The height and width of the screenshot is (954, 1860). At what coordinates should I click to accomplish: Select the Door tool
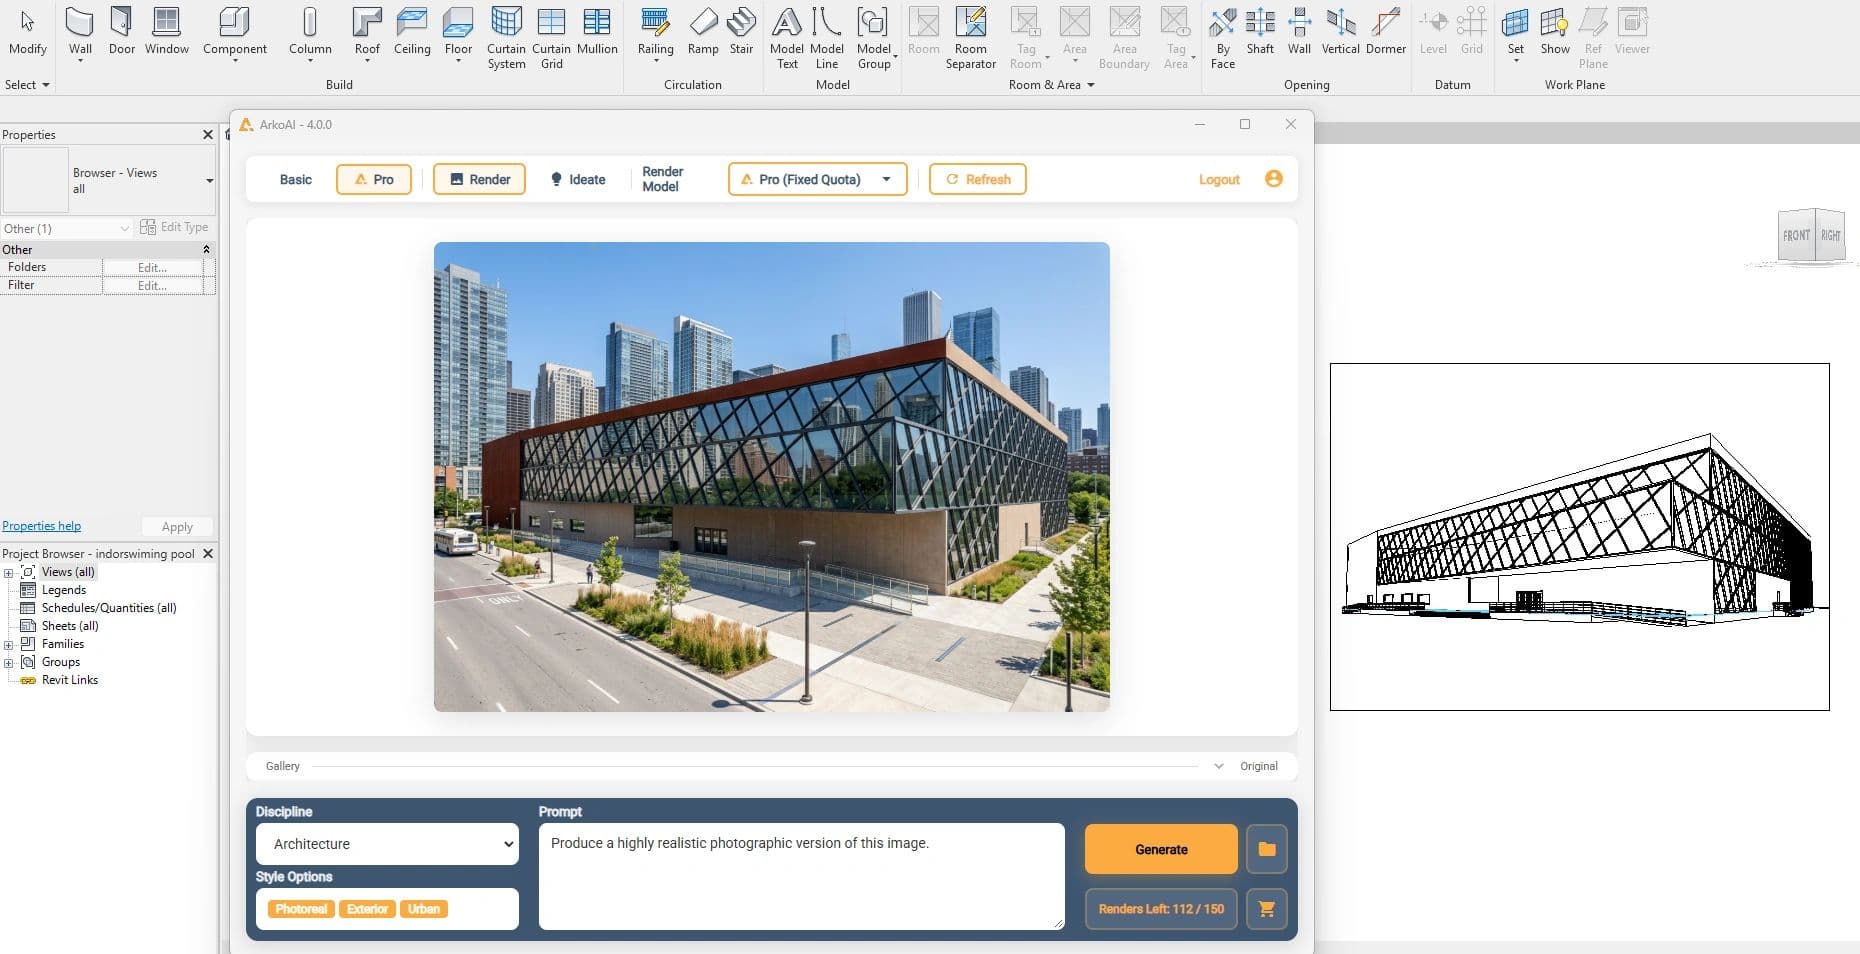(x=121, y=32)
